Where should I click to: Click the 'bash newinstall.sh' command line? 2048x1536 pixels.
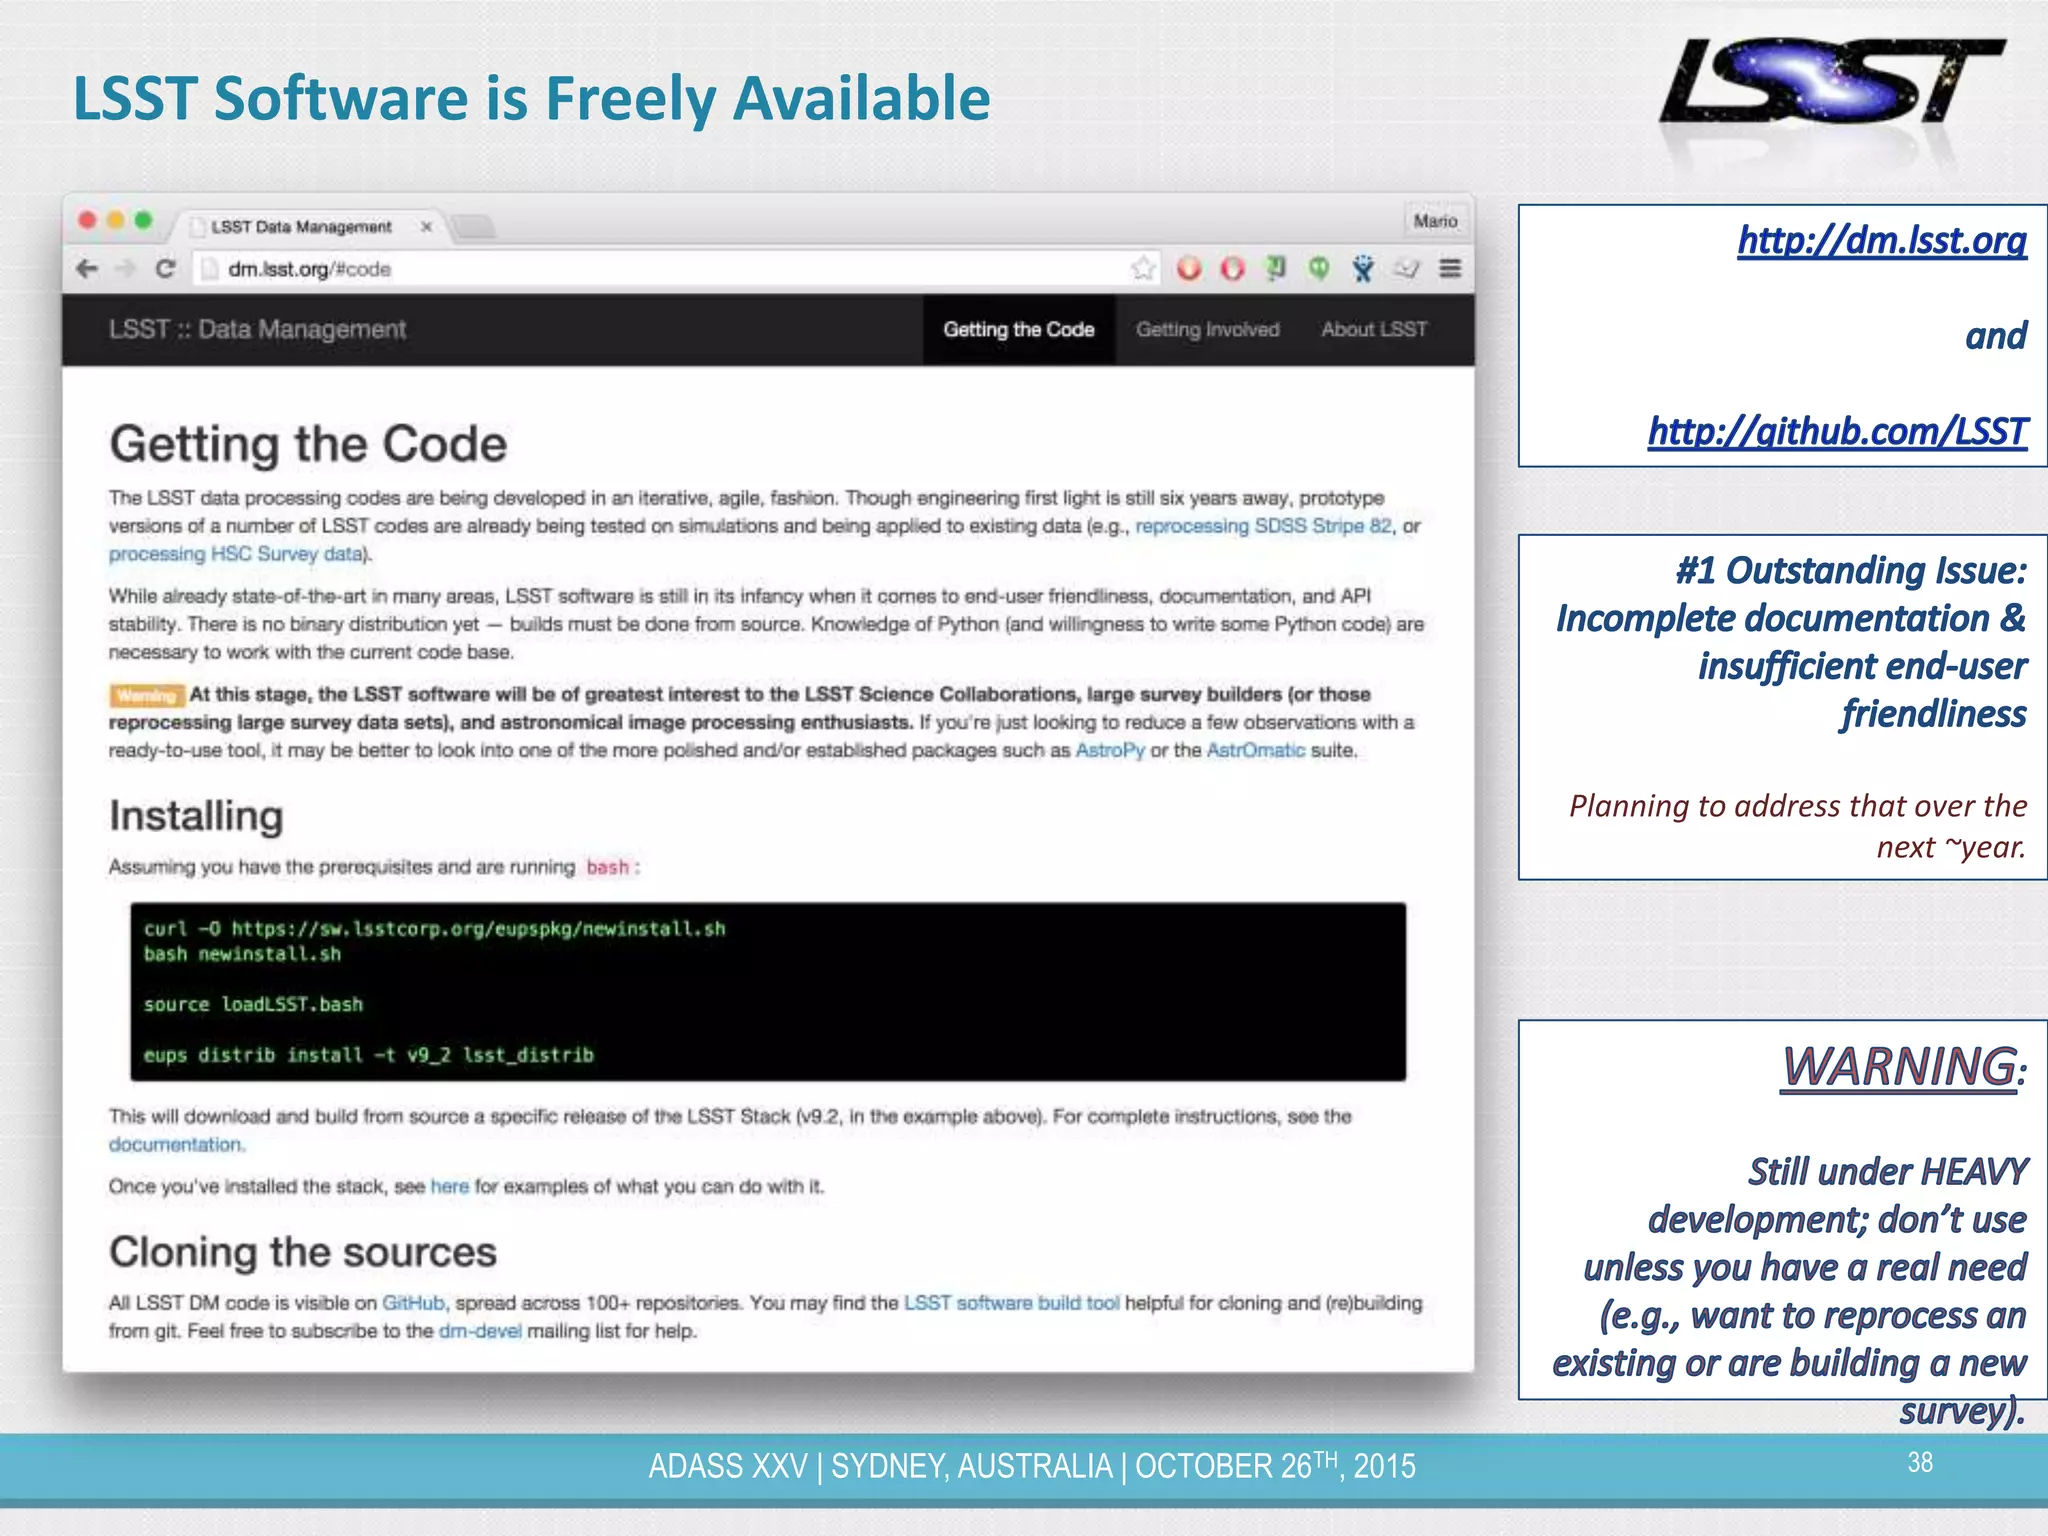pos(242,954)
